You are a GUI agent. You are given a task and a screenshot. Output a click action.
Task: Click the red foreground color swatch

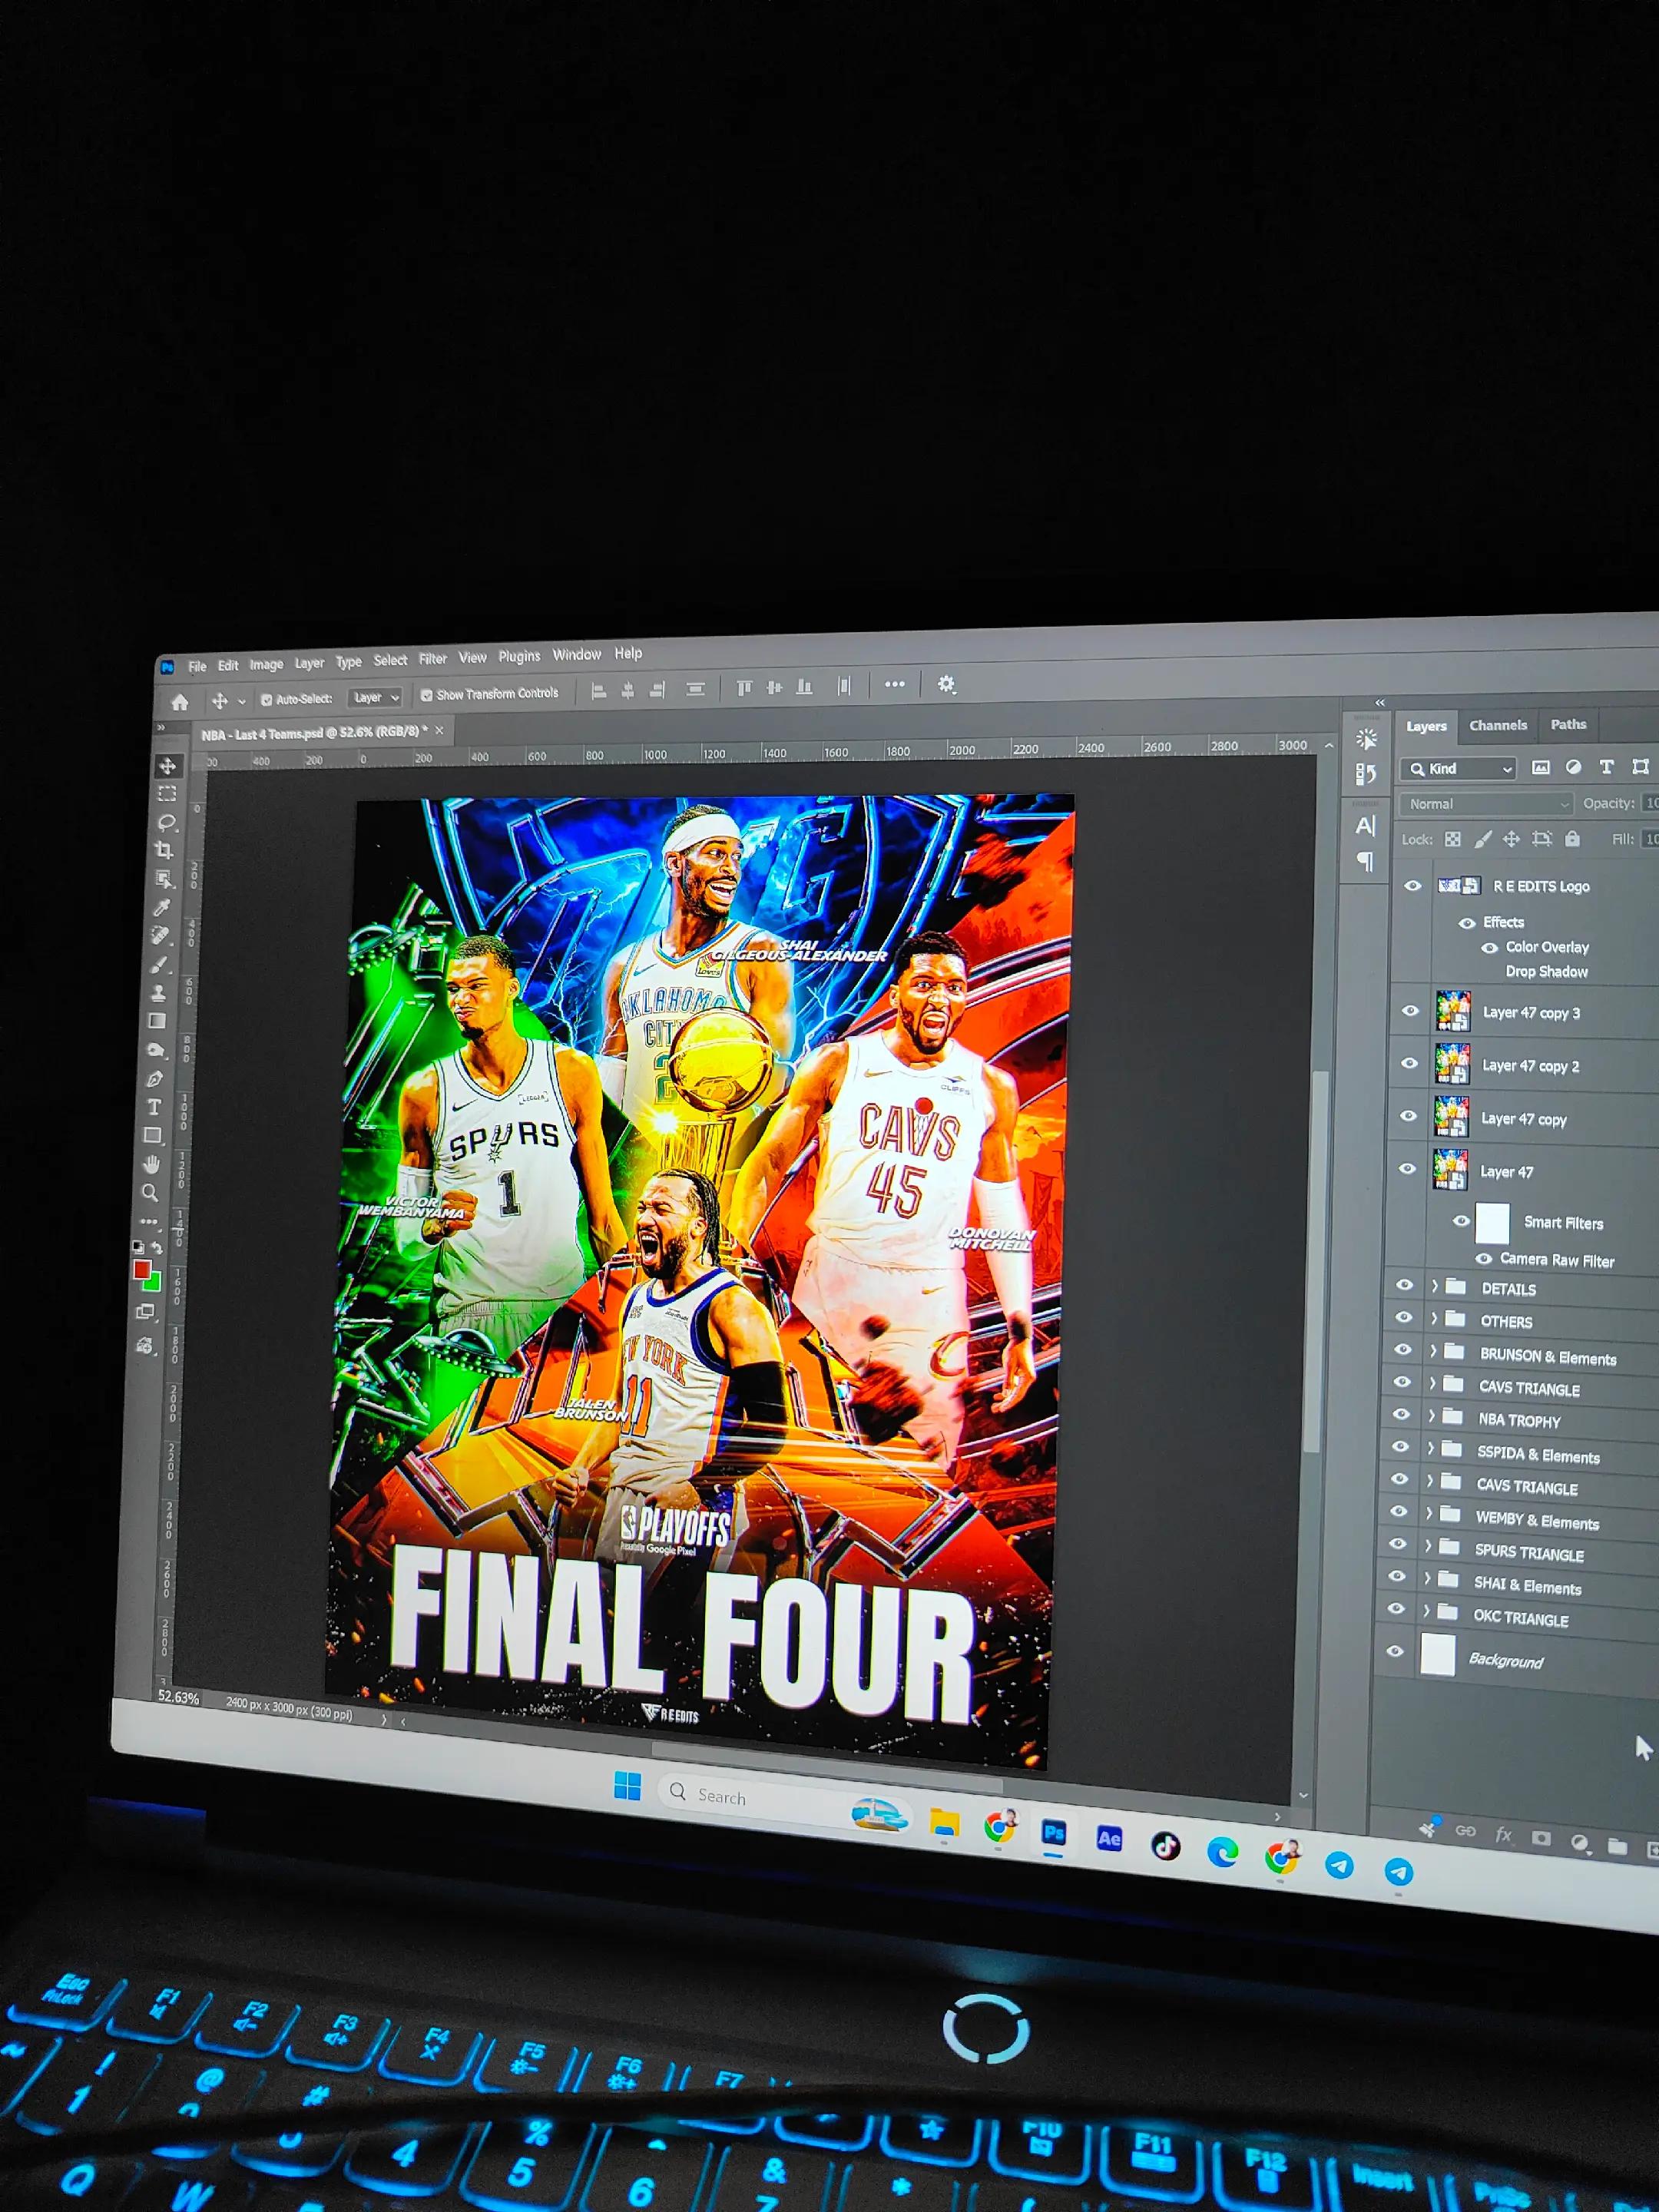142,1270
